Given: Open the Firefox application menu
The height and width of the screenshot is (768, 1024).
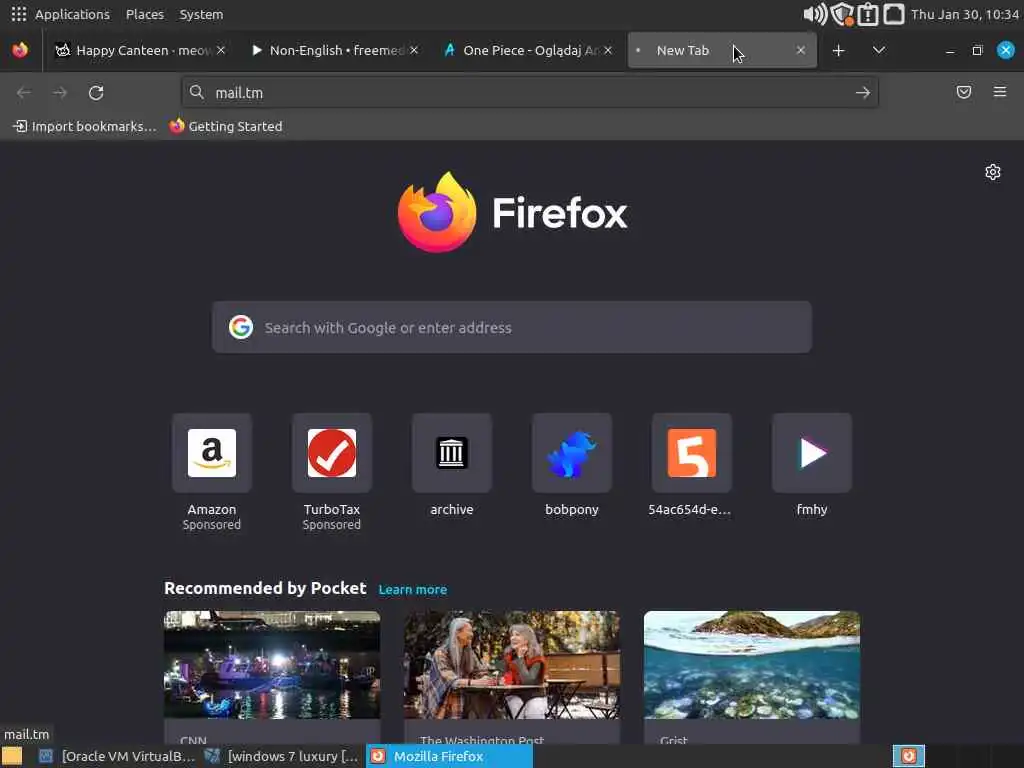Looking at the screenshot, I should click(1000, 92).
